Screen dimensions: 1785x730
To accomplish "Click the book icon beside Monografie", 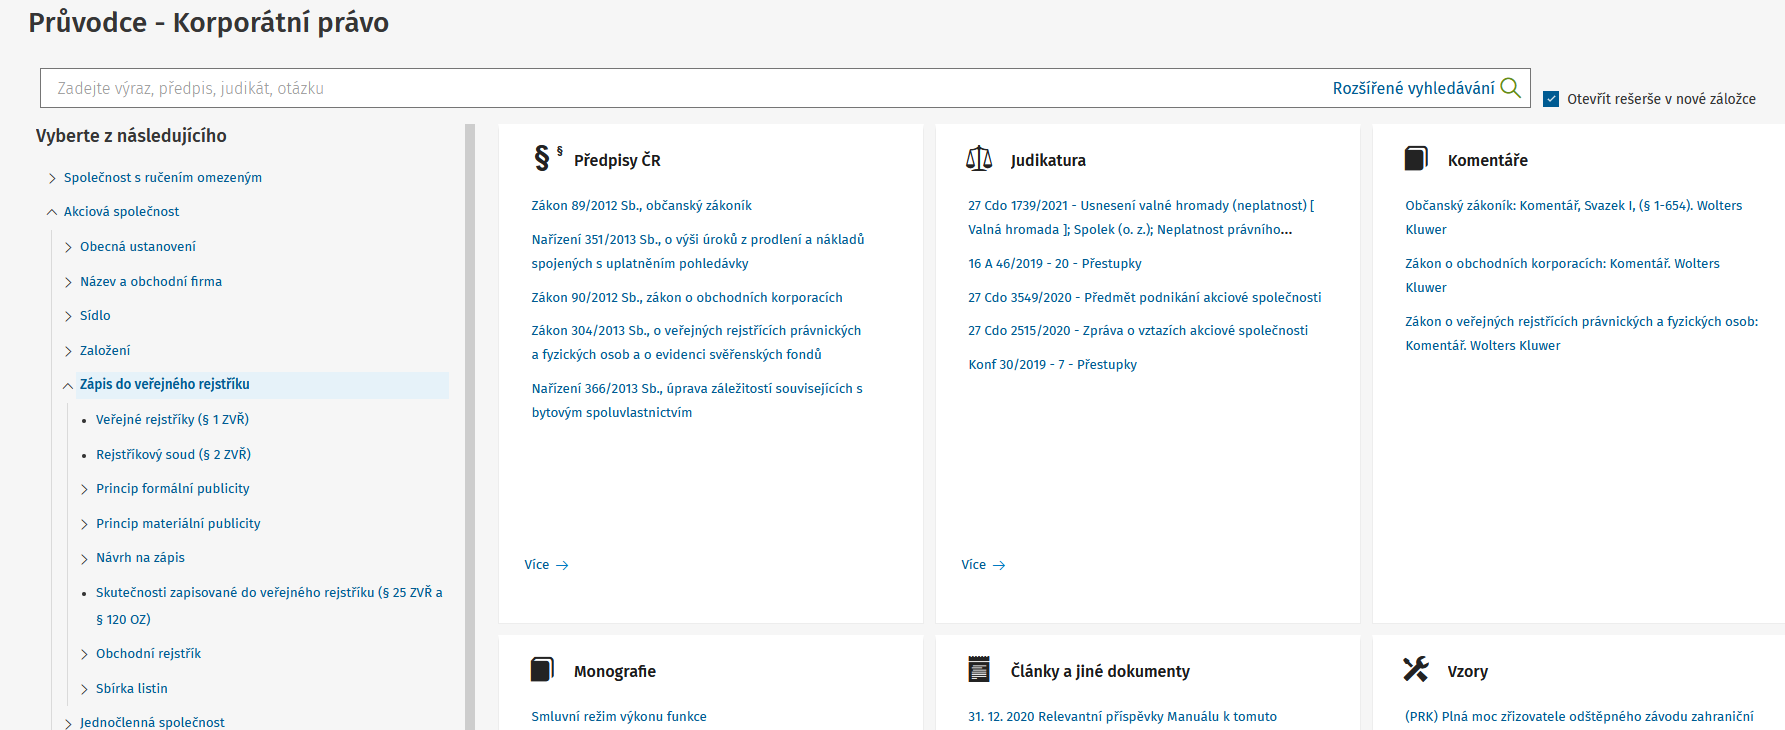I will click(542, 669).
